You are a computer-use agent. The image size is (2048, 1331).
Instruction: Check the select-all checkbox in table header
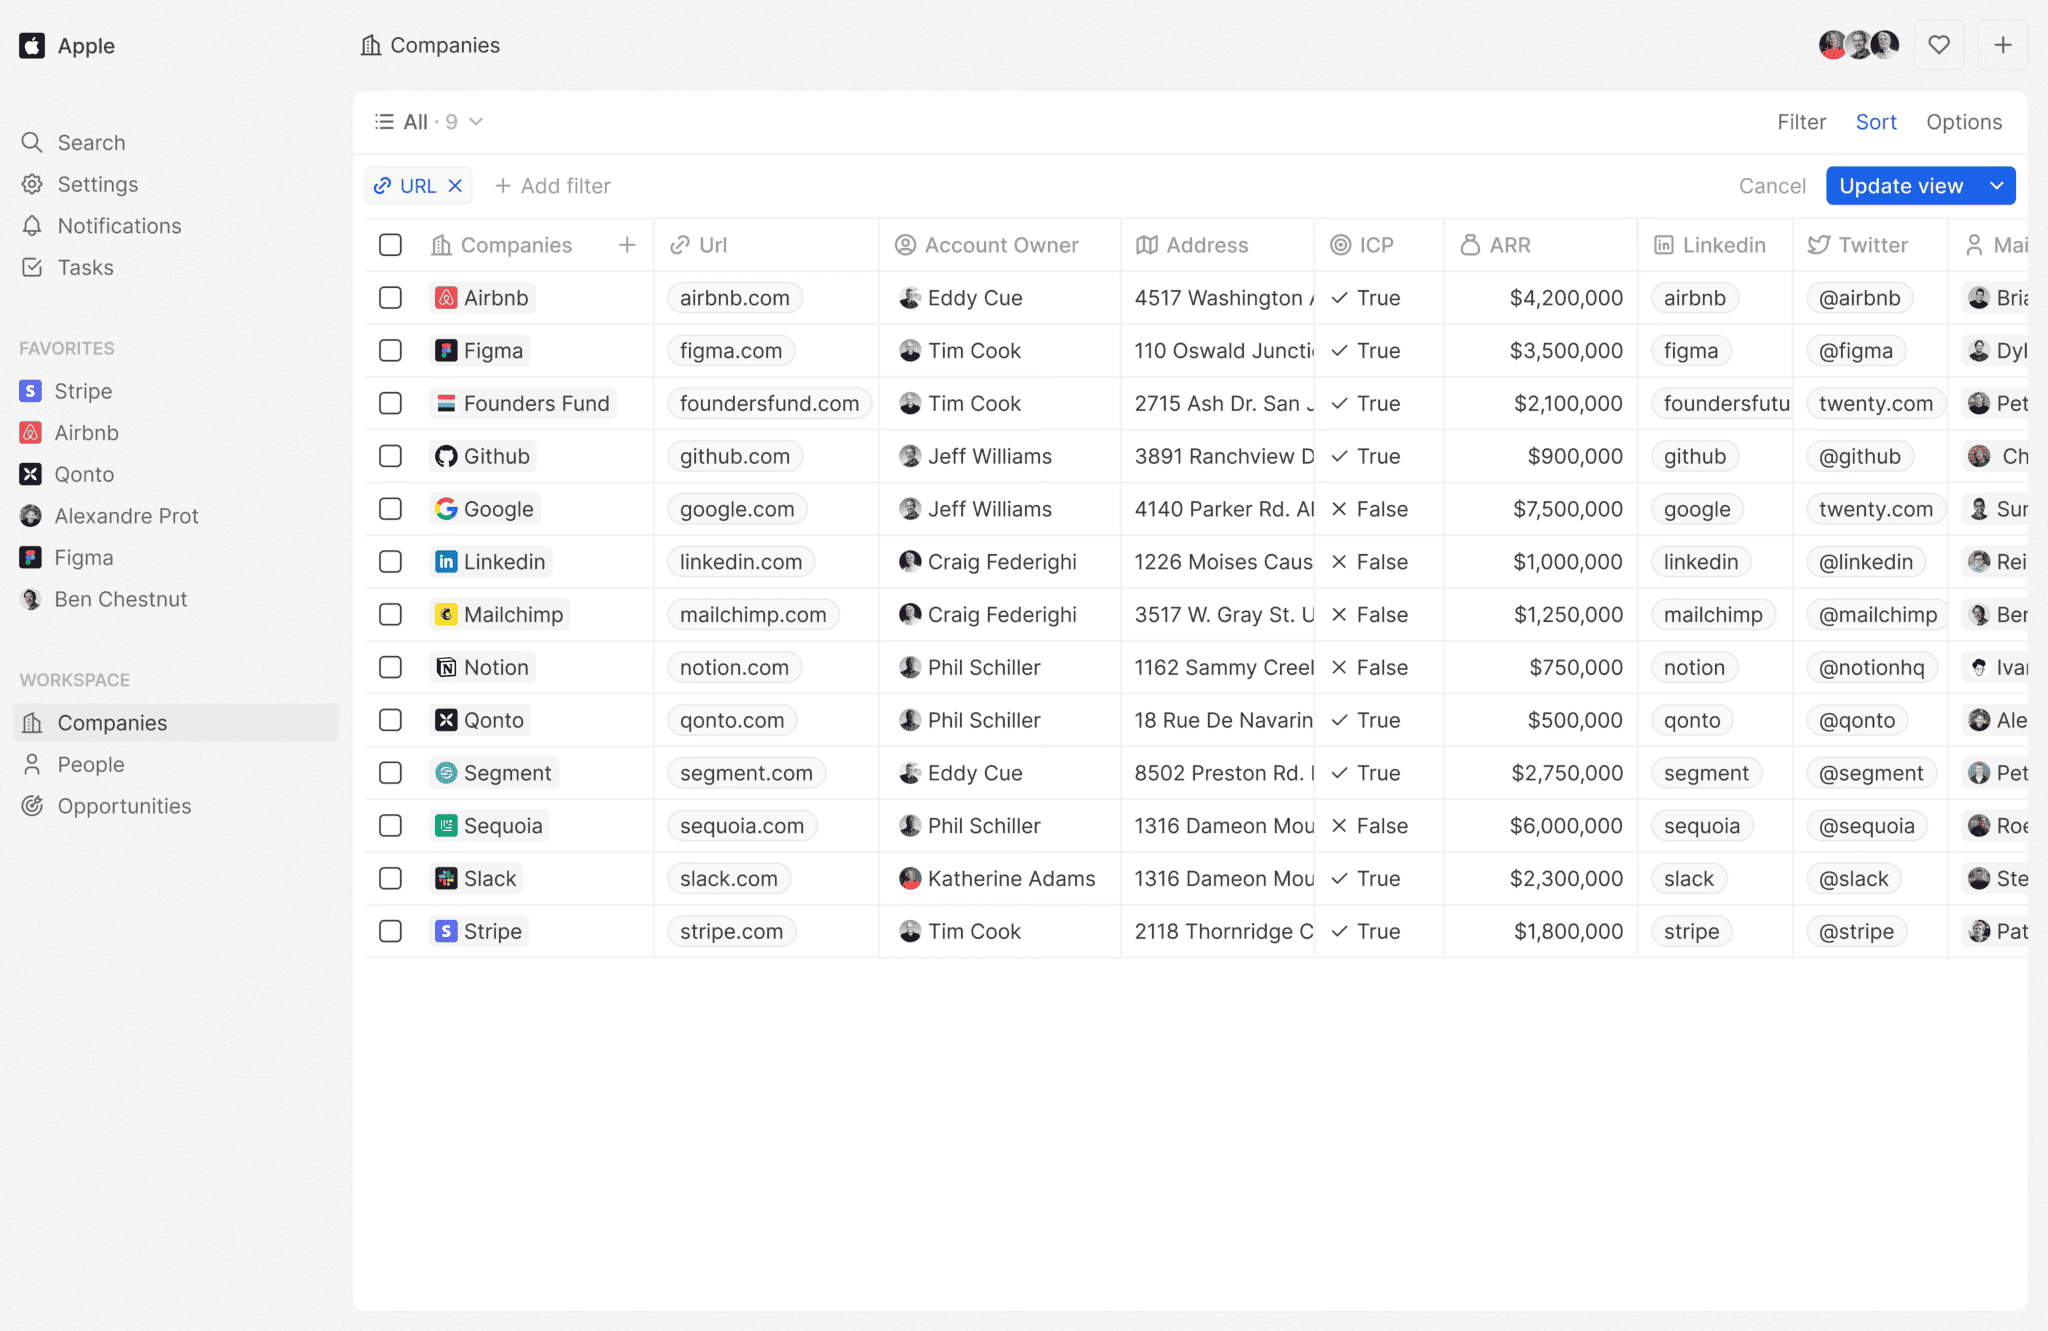tap(390, 244)
